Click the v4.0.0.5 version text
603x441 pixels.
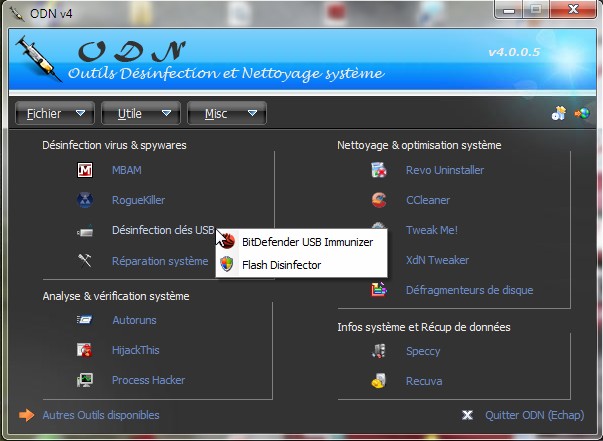514,52
